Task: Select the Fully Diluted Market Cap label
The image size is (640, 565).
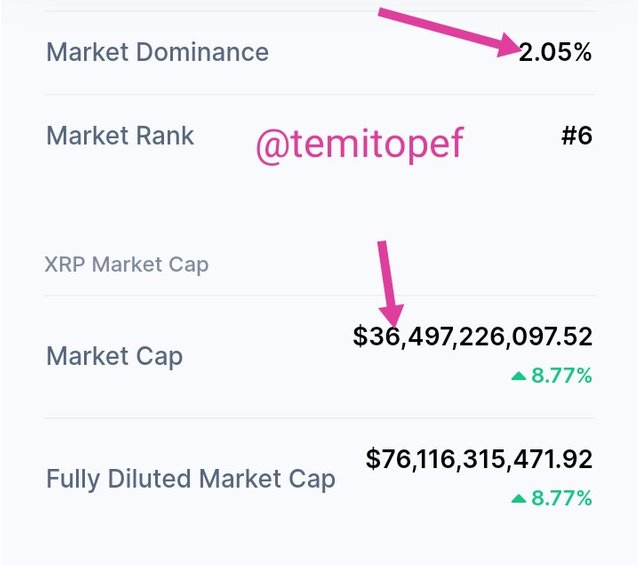Action: click(x=190, y=479)
